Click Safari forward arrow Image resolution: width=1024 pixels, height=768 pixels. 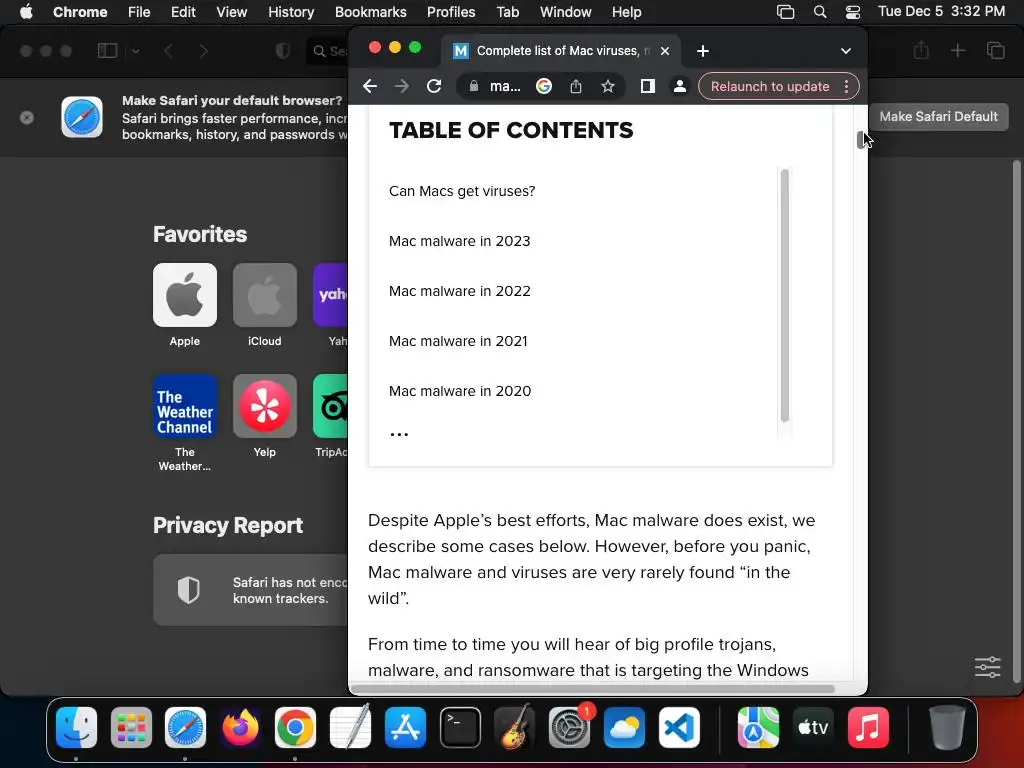click(x=203, y=51)
